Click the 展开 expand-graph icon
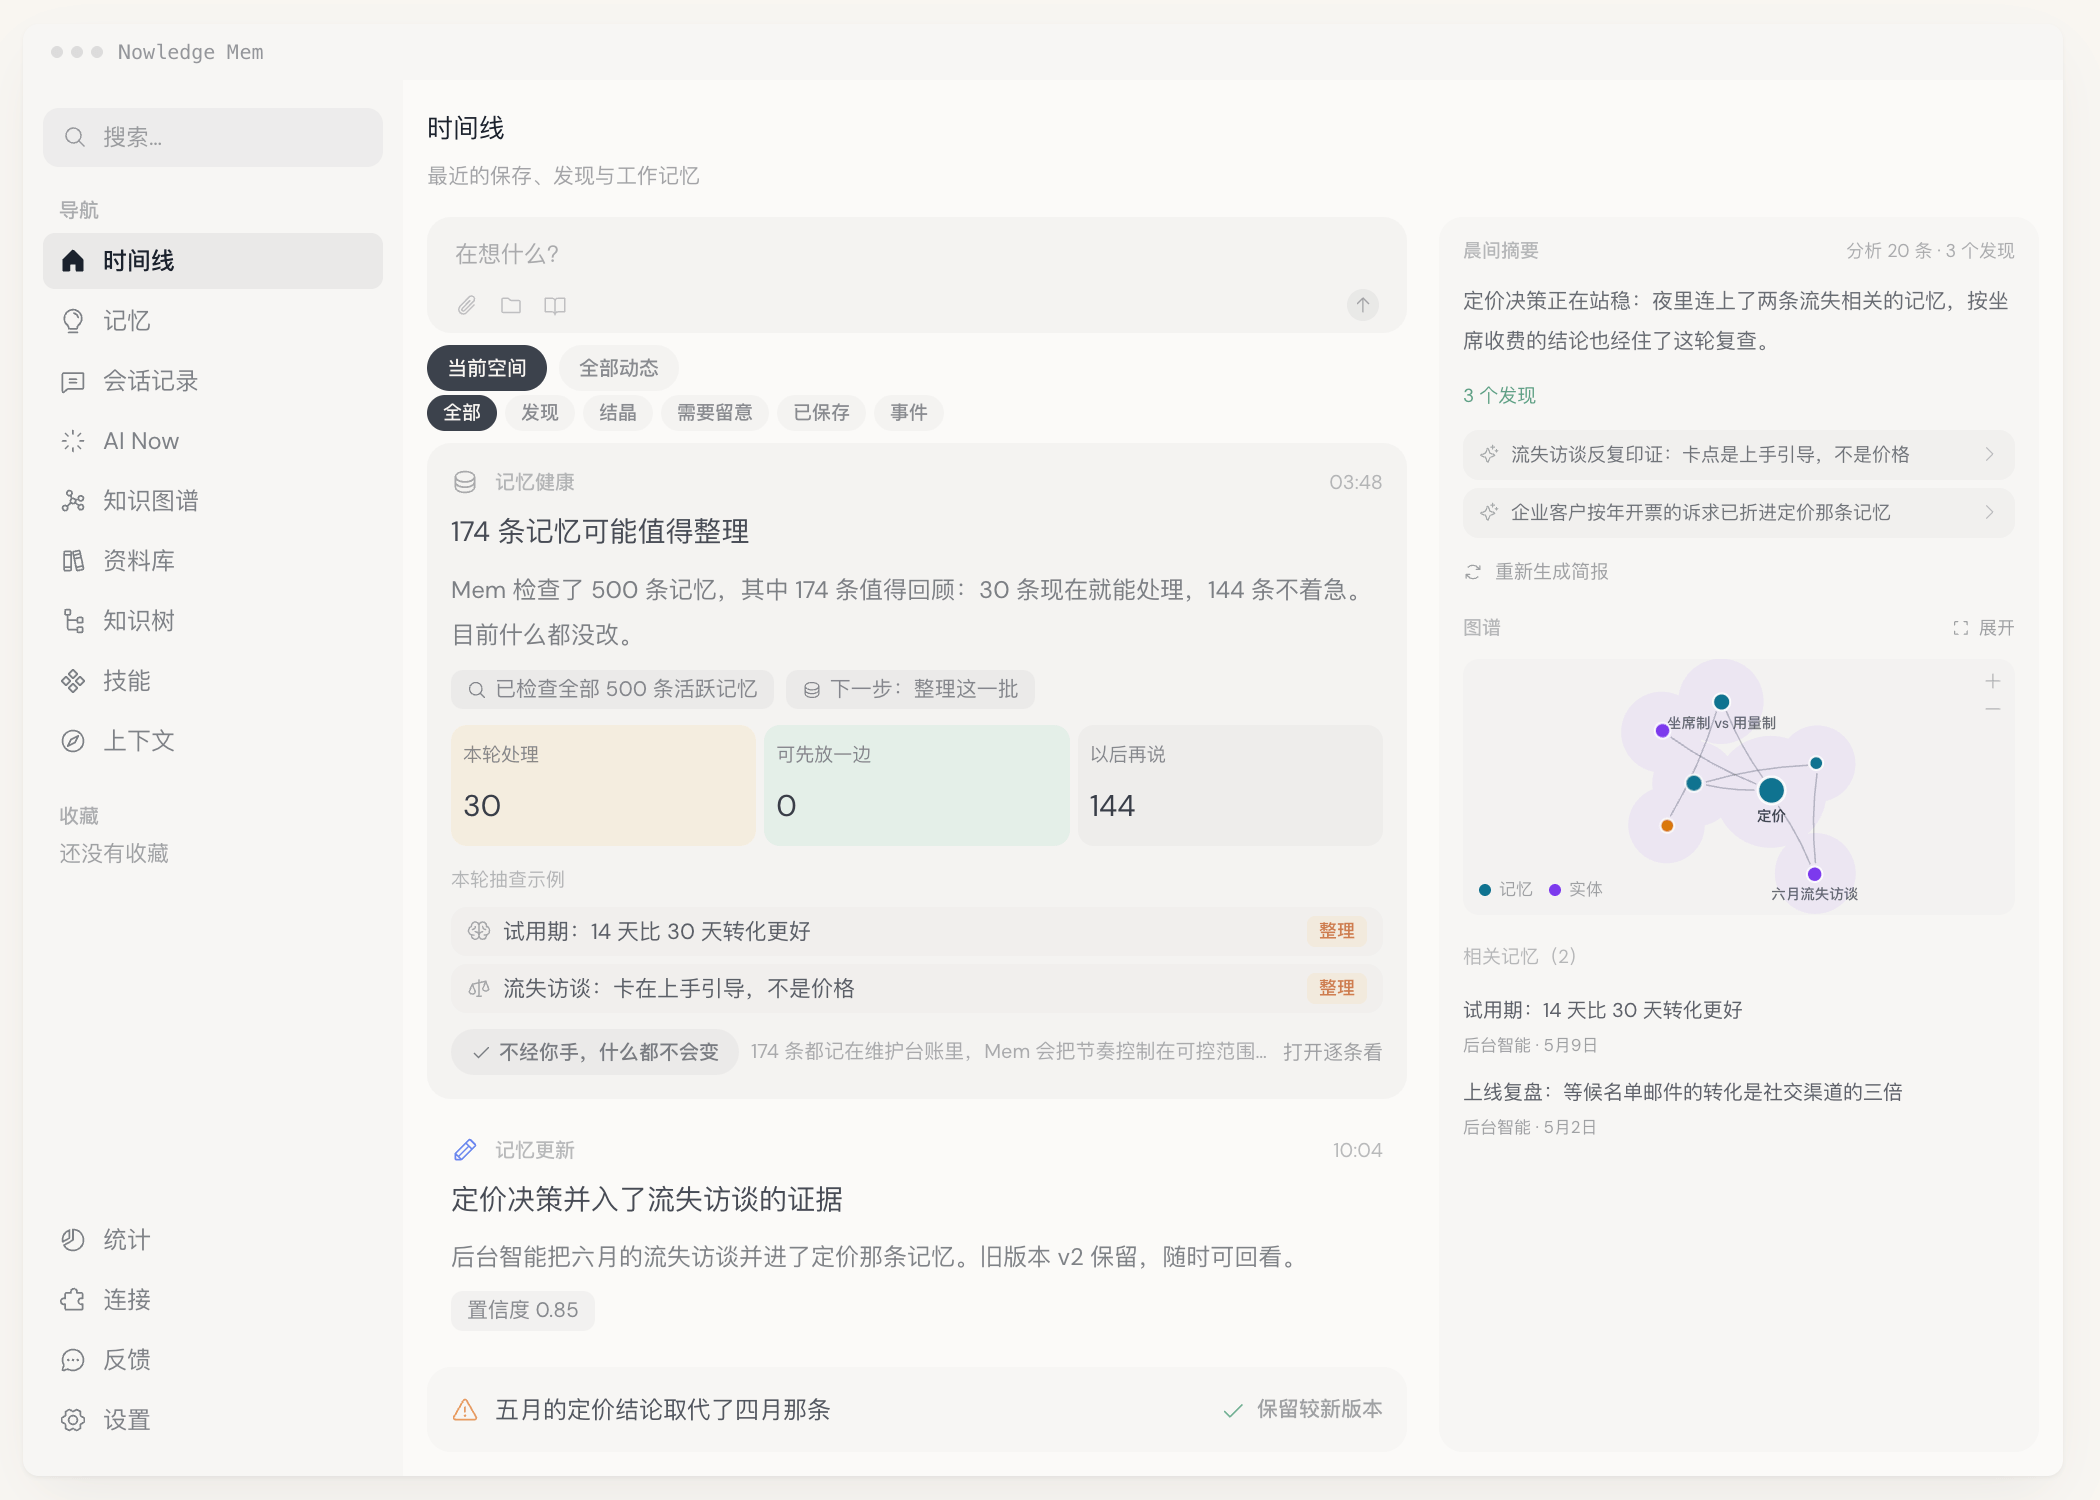The image size is (2100, 1500). [1960, 628]
